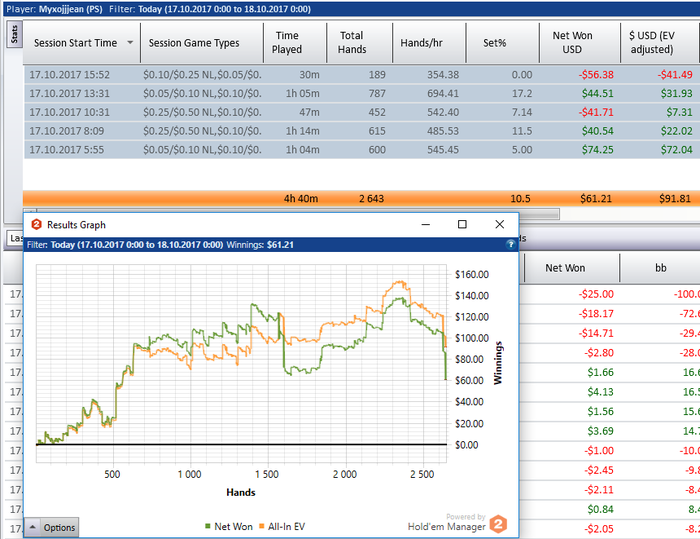This screenshot has width=700, height=539.
Task: Sort by Session Game Types column
Action: [x=202, y=43]
